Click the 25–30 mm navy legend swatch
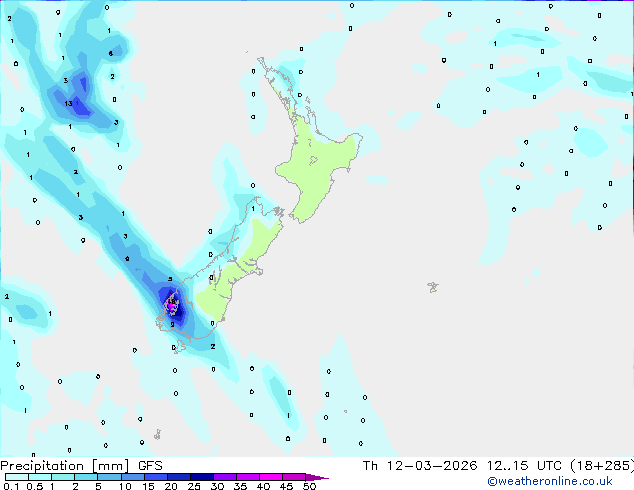Image resolution: width=634 pixels, height=490 pixels. click(x=202, y=477)
